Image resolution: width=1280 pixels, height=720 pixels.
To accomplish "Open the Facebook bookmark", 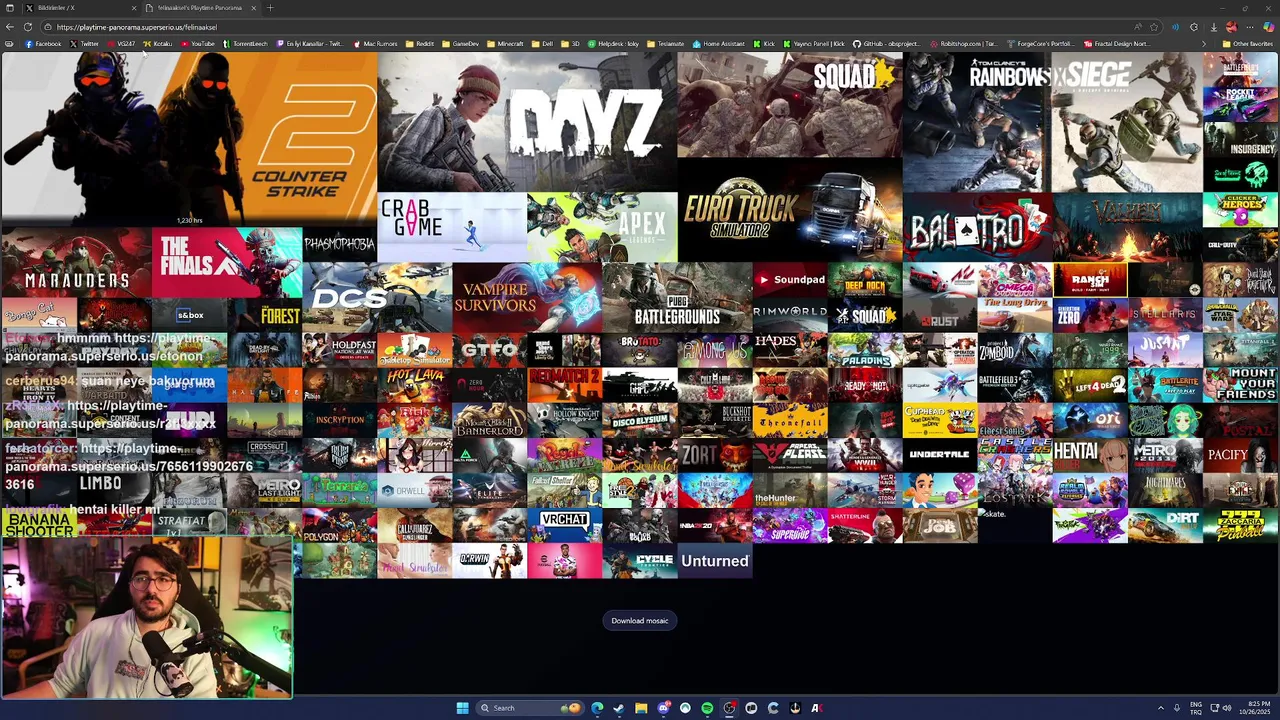I will click(42, 44).
